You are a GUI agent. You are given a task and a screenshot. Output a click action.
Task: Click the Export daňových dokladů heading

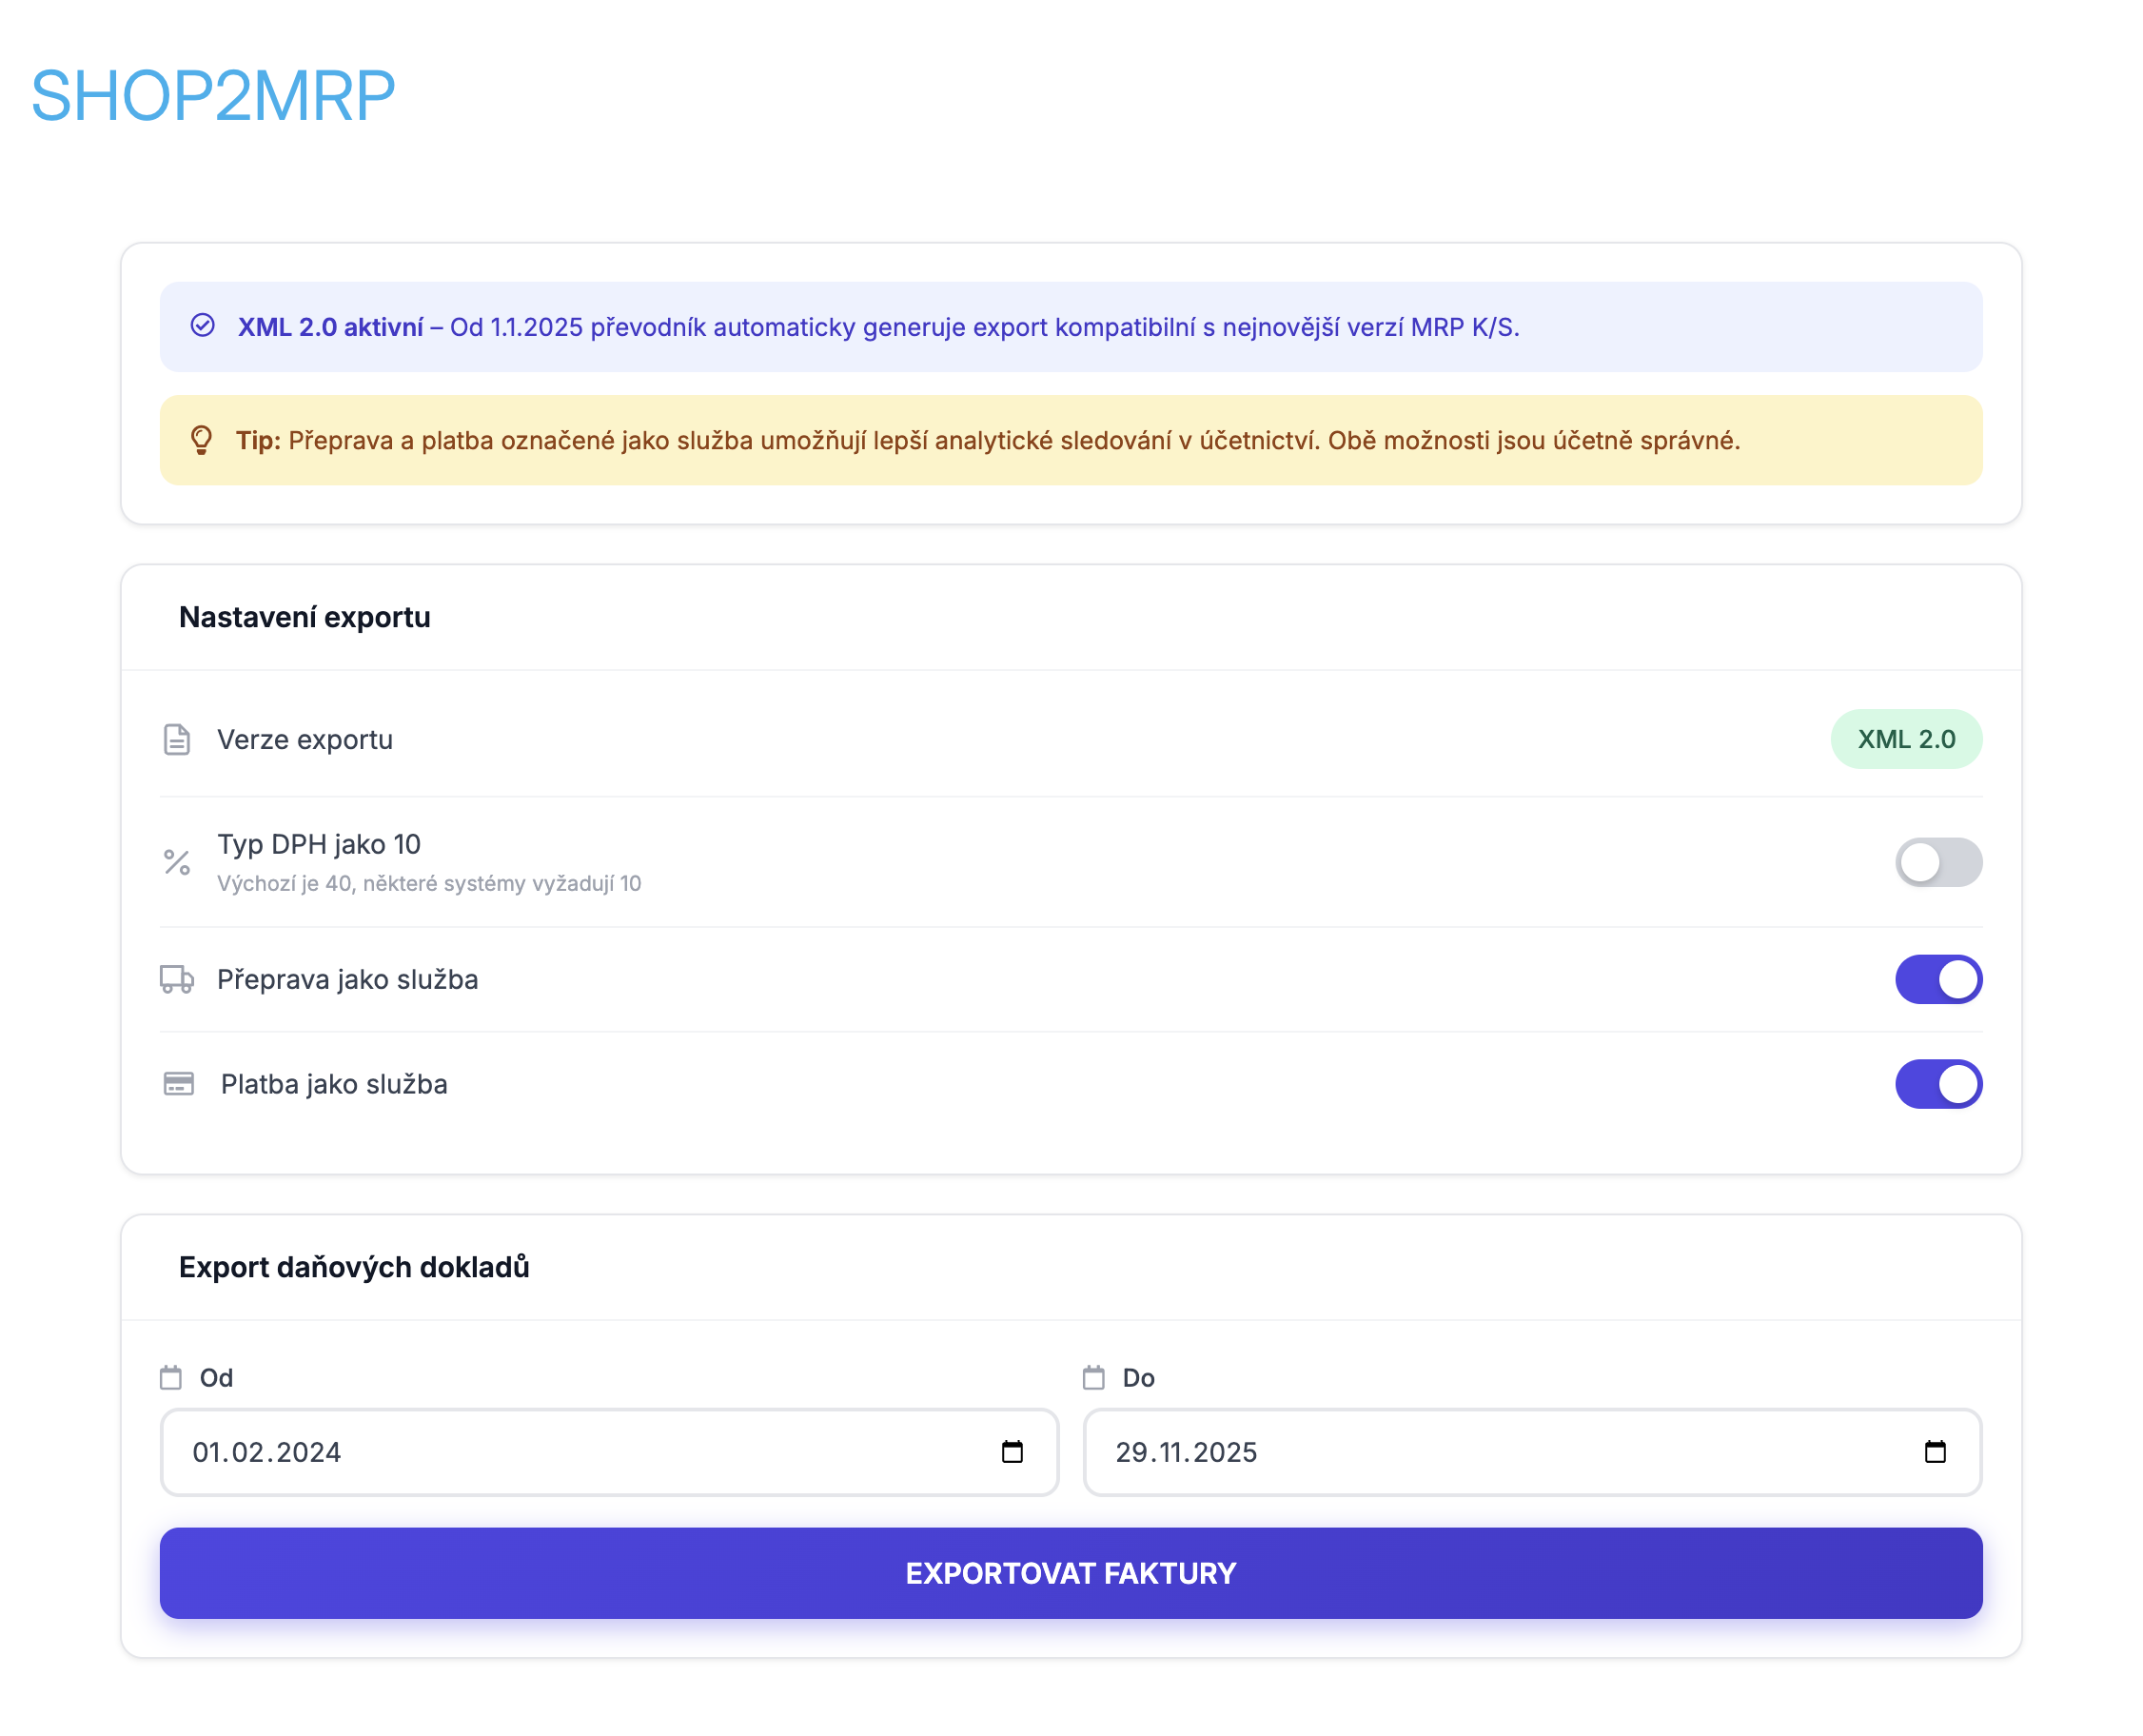(x=354, y=1267)
